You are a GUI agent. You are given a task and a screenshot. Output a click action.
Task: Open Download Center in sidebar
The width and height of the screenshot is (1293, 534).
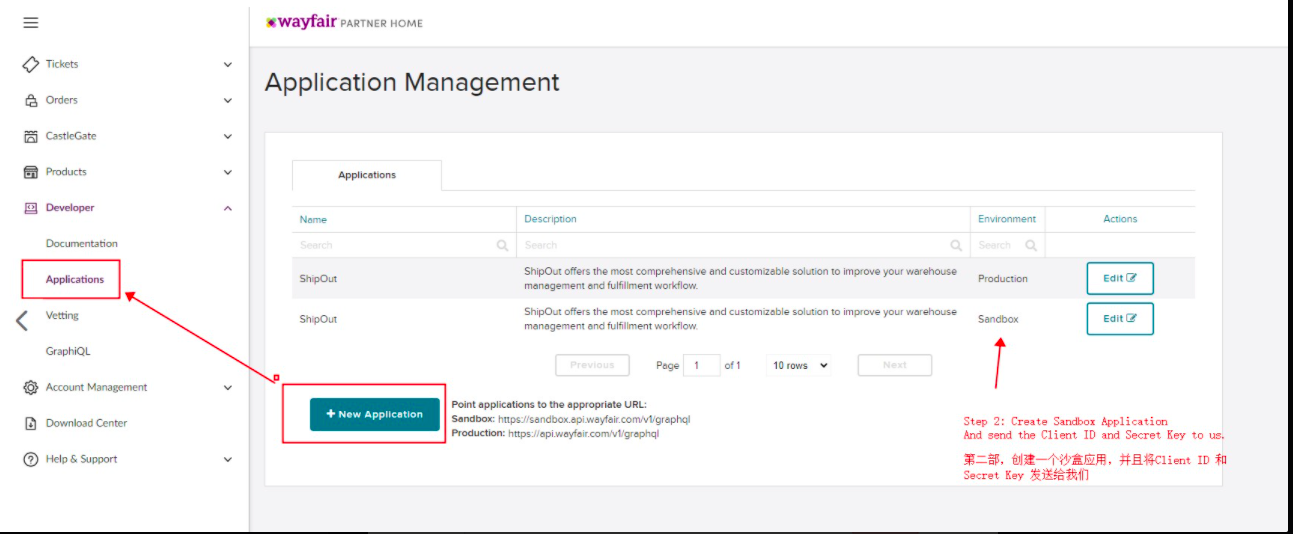(87, 423)
